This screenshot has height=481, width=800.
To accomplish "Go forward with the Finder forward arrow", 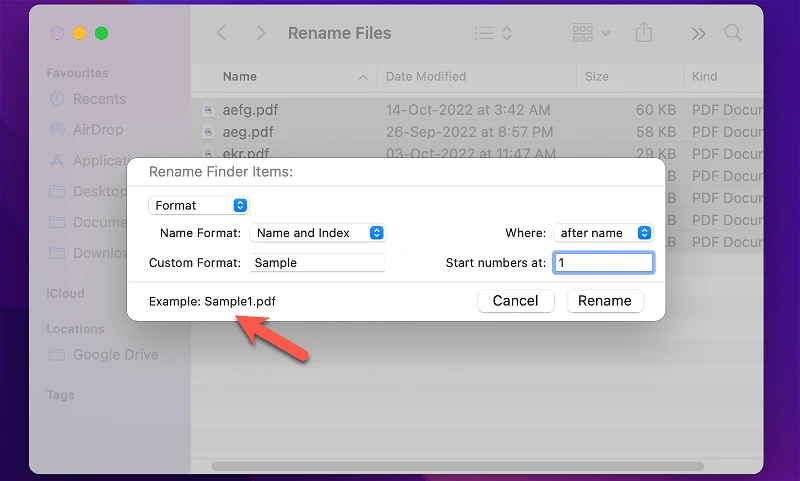I will tap(261, 33).
